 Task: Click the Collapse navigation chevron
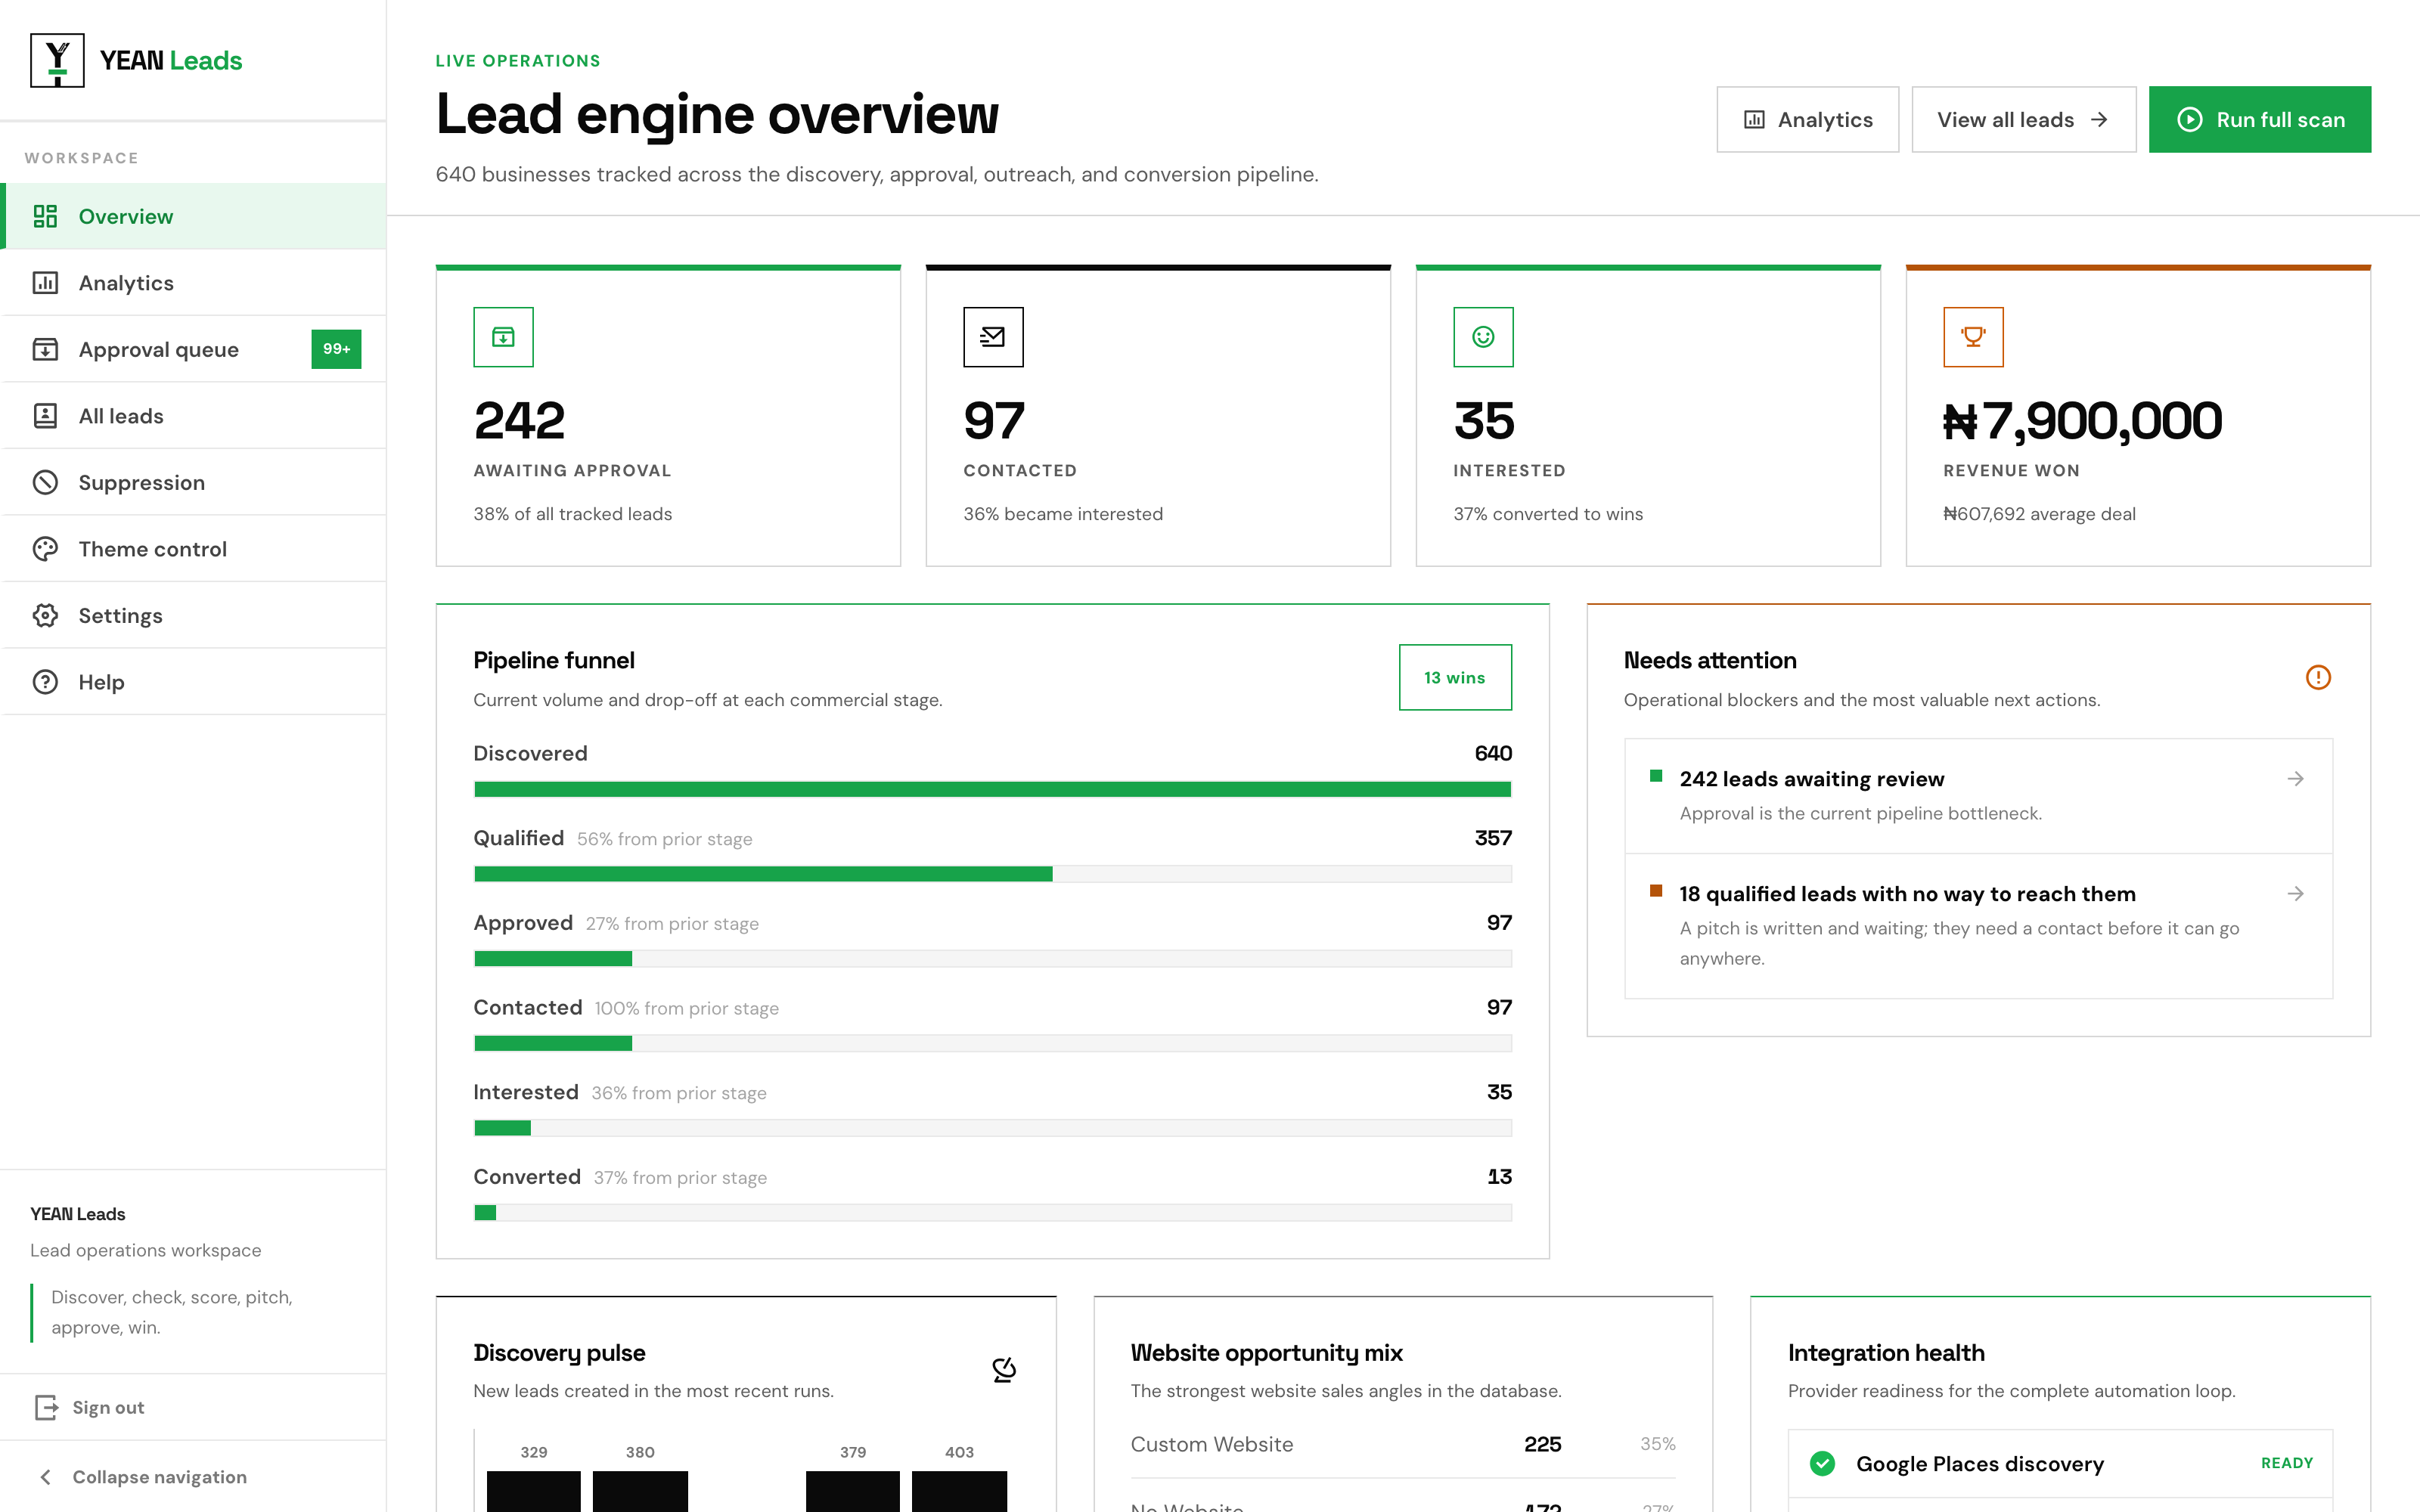tap(45, 1477)
